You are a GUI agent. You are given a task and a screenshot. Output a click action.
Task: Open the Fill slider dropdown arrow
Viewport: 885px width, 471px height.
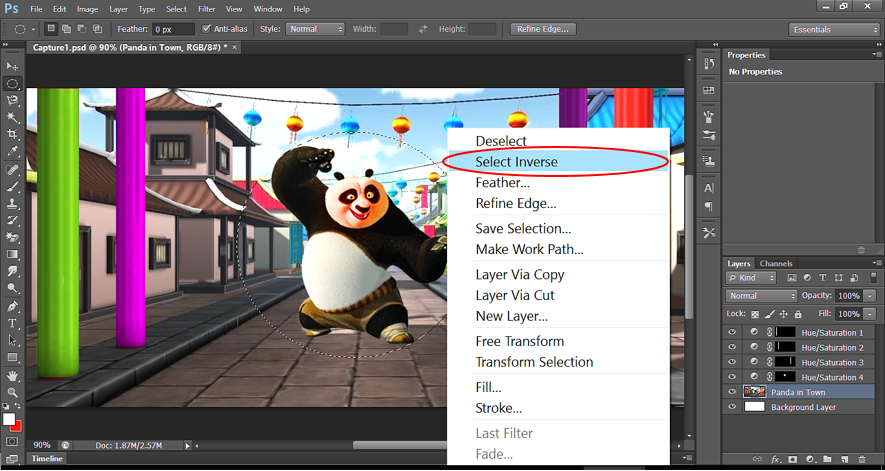[870, 314]
